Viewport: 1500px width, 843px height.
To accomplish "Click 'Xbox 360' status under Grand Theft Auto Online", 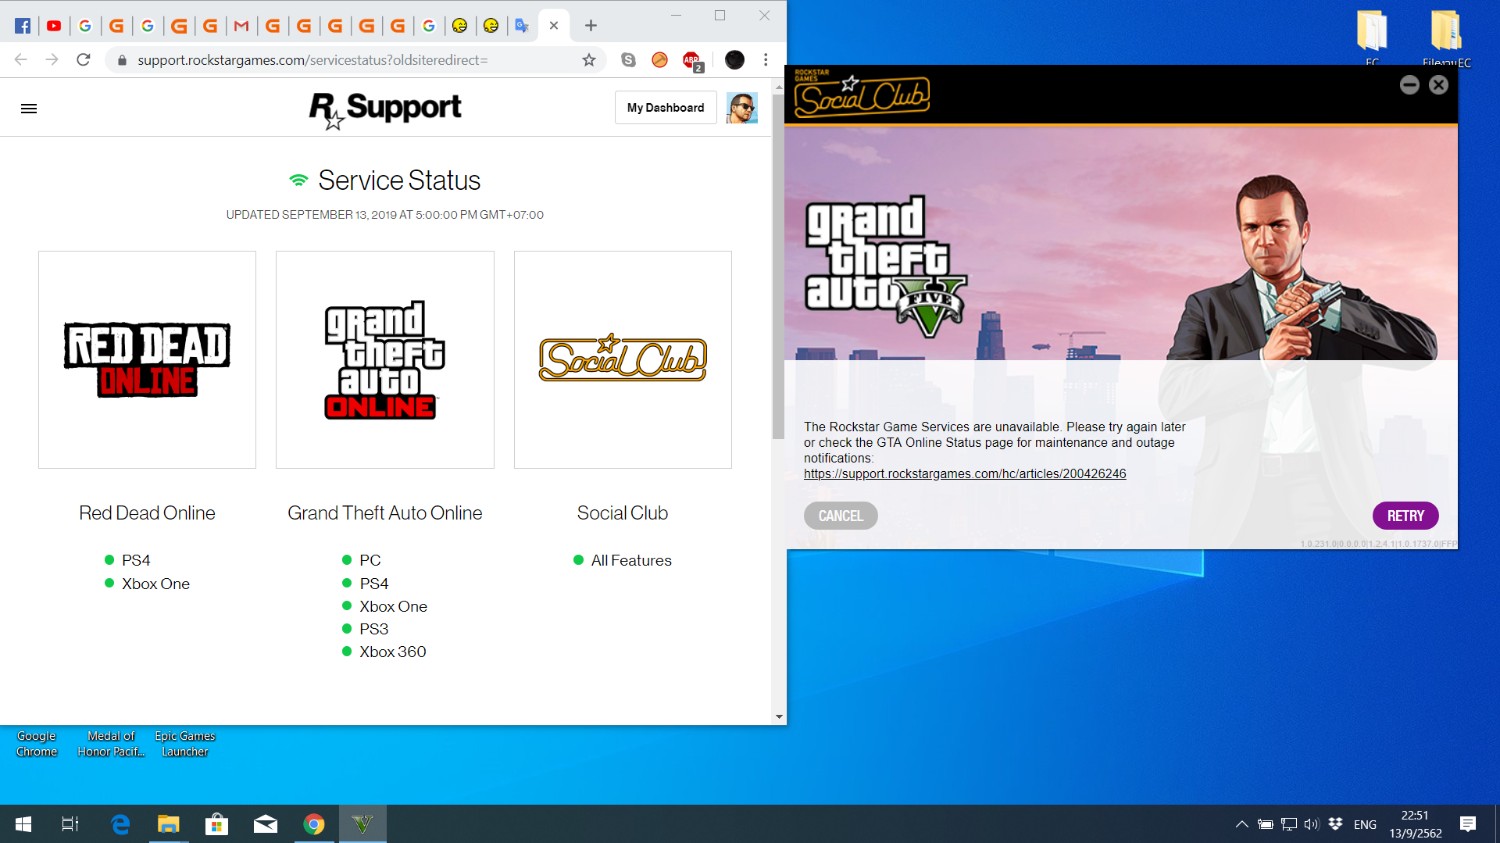I will (393, 652).
